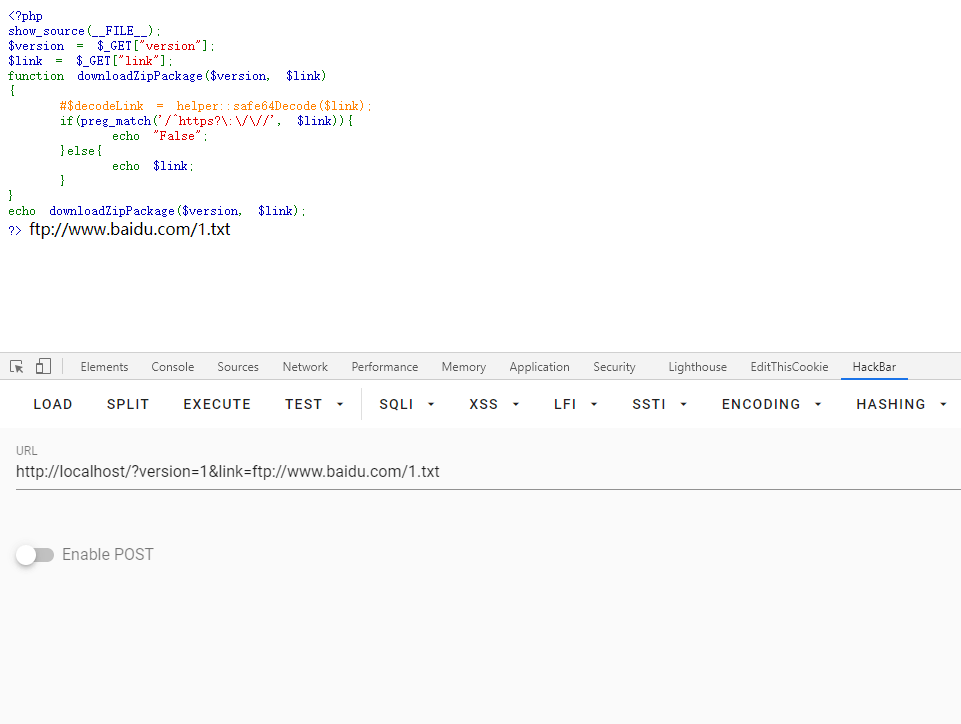This screenshot has width=961, height=724.
Task: Open the ENCODING dropdown
Action: tap(772, 404)
